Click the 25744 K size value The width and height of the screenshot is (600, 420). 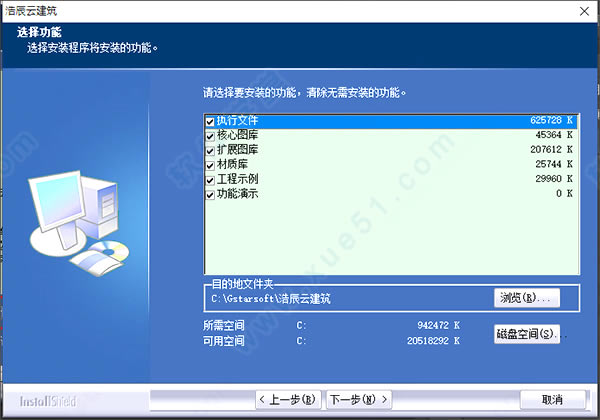(x=554, y=164)
